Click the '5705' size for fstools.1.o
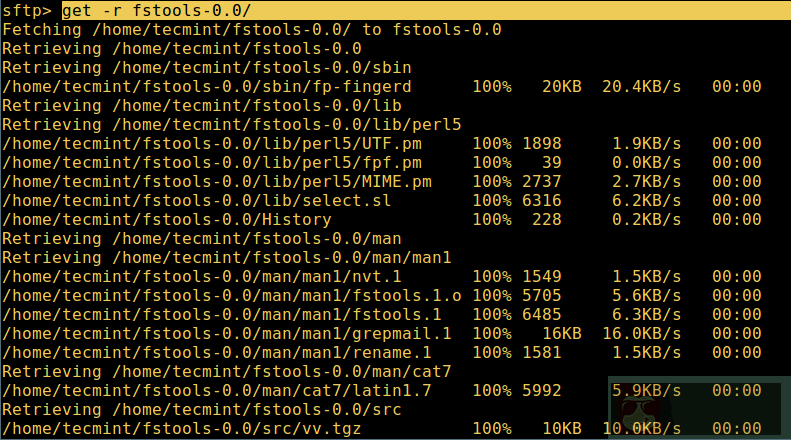 [x=542, y=296]
